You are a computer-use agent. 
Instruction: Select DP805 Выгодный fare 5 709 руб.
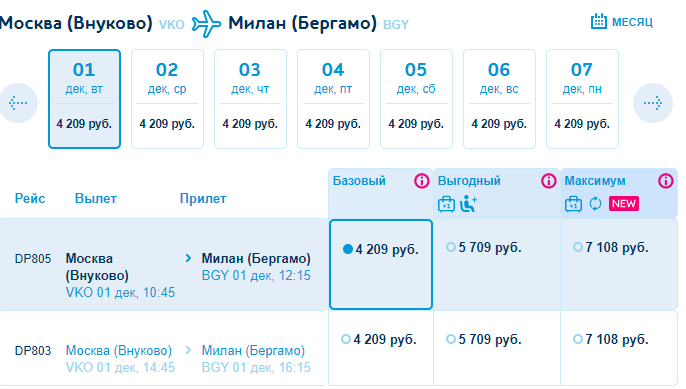pyautogui.click(x=483, y=248)
